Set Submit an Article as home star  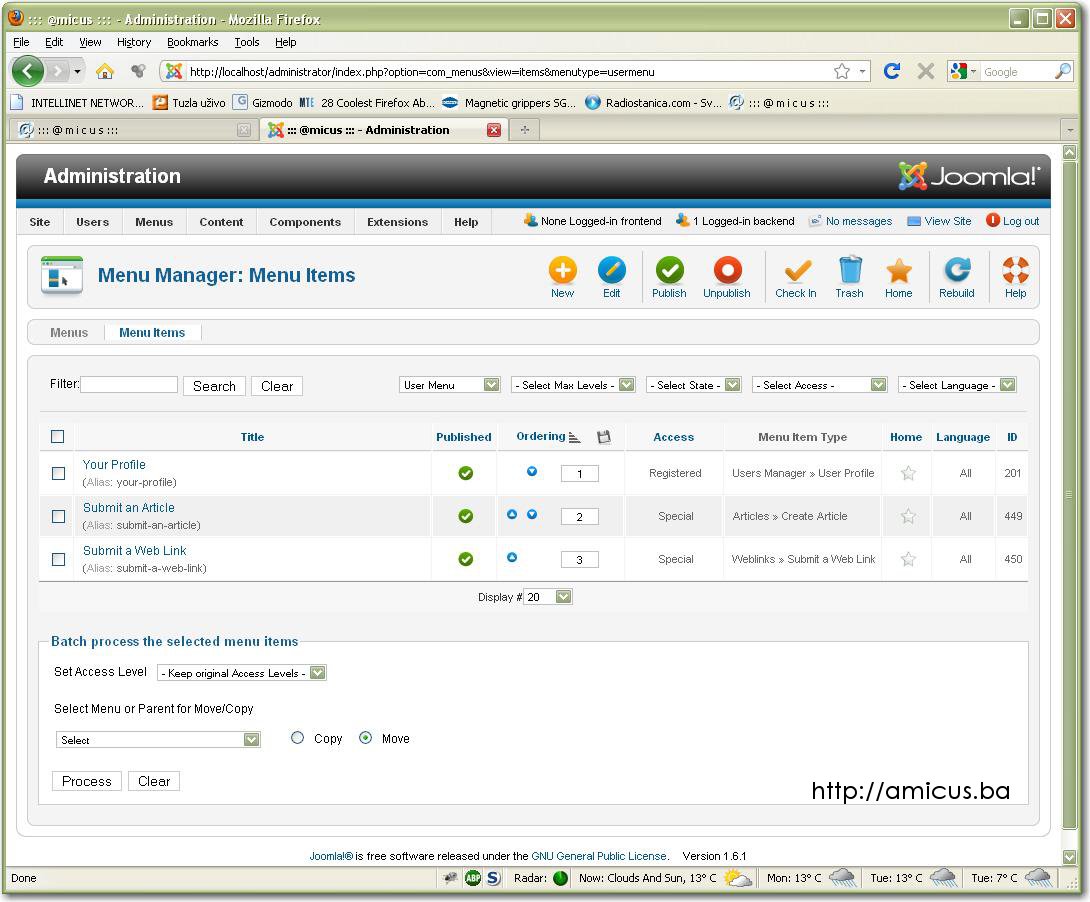pos(908,516)
